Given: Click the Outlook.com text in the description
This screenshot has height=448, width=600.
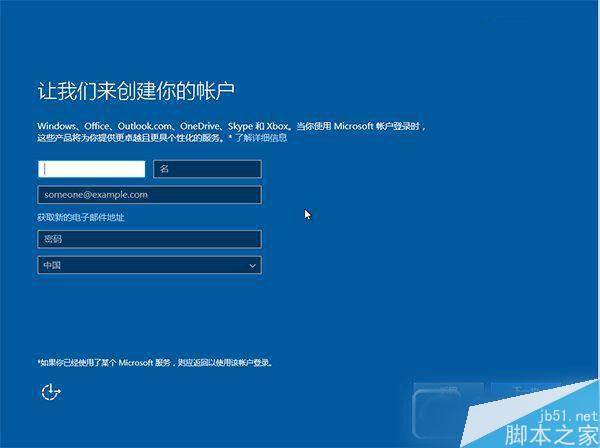Looking at the screenshot, I should (148, 125).
